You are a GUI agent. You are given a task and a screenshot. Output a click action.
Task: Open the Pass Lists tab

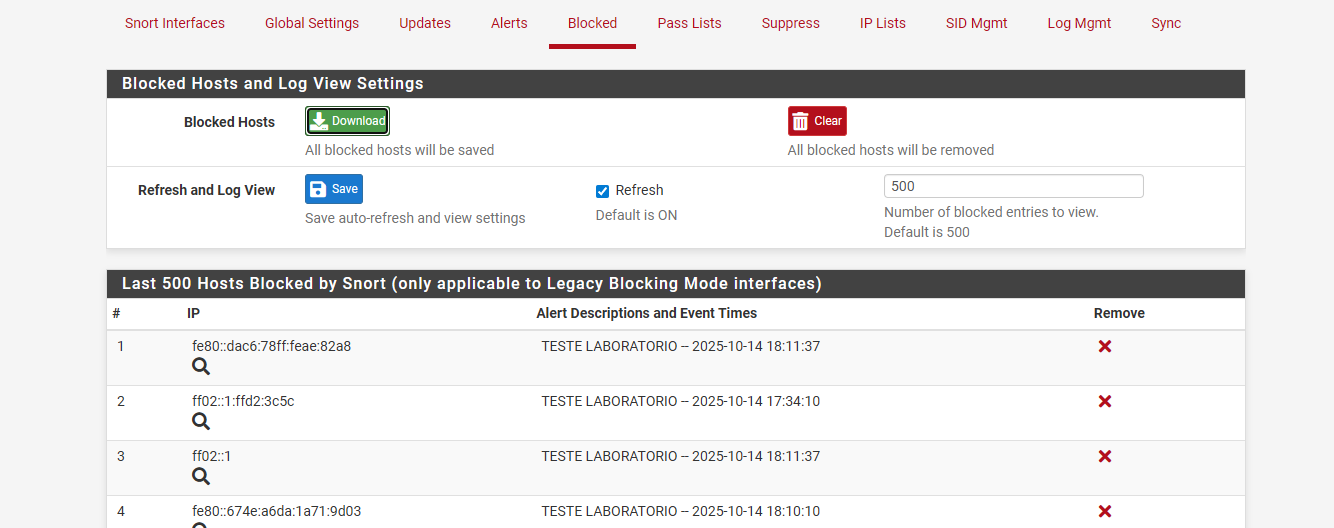pyautogui.click(x=689, y=23)
